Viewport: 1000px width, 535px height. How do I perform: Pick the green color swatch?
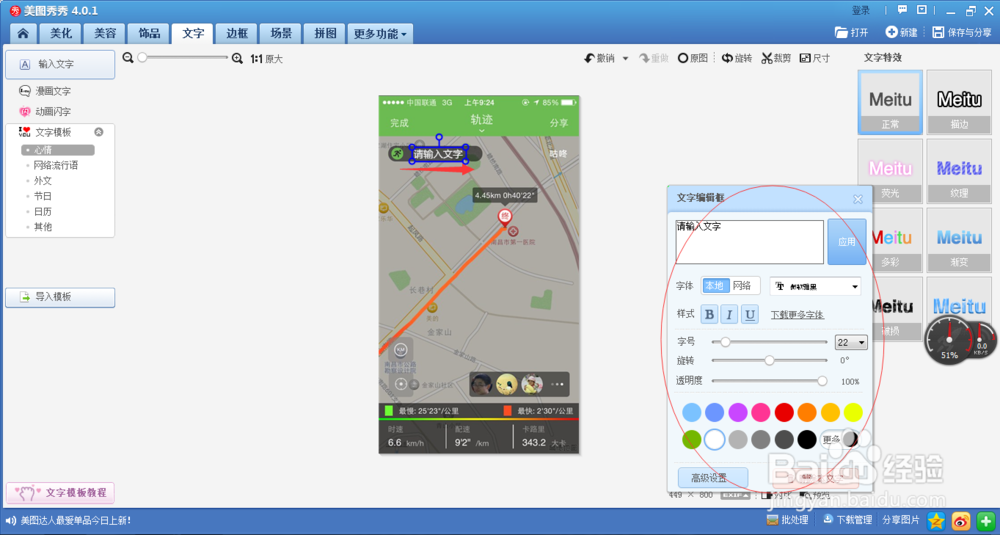click(x=692, y=439)
